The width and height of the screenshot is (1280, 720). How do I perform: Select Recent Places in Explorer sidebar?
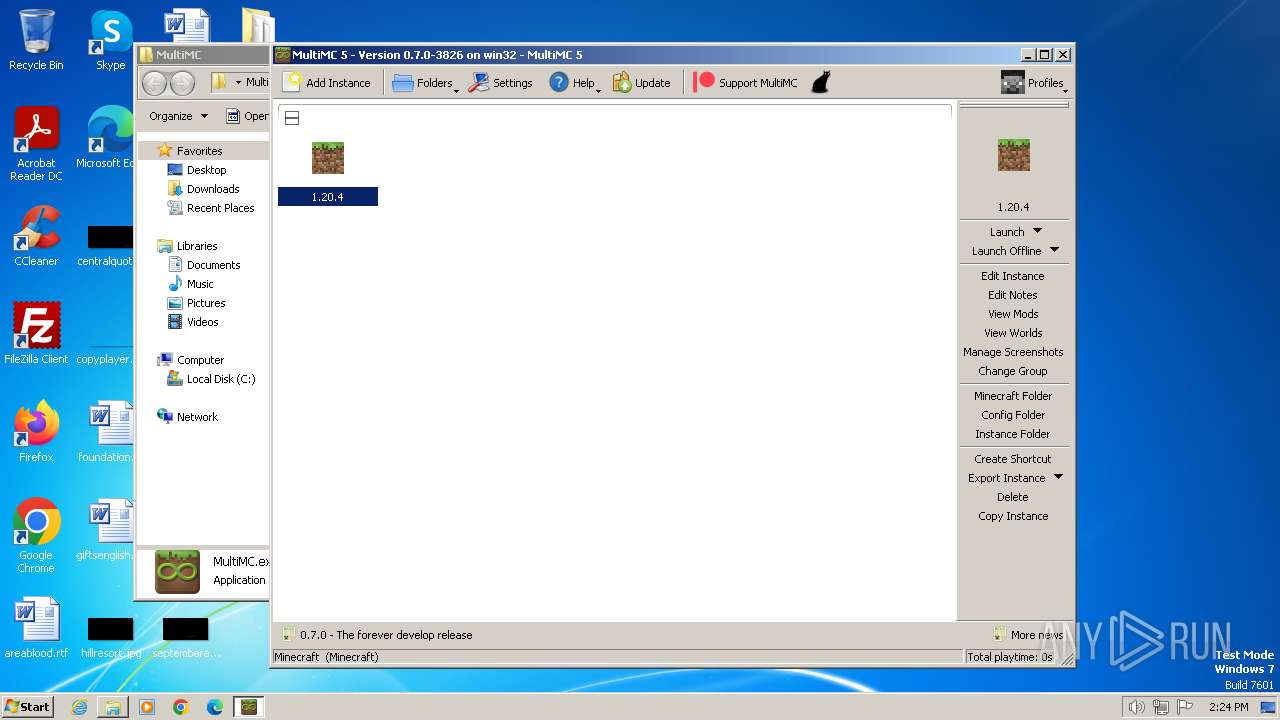[x=220, y=208]
